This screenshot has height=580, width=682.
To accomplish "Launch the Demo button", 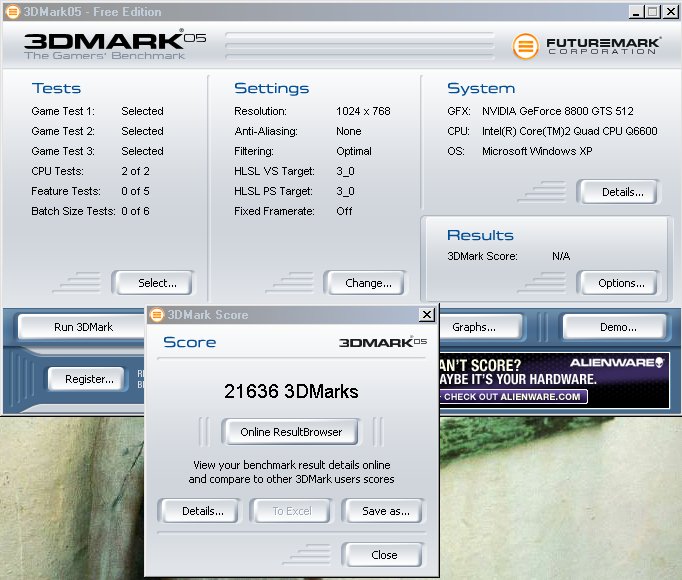I will point(615,327).
